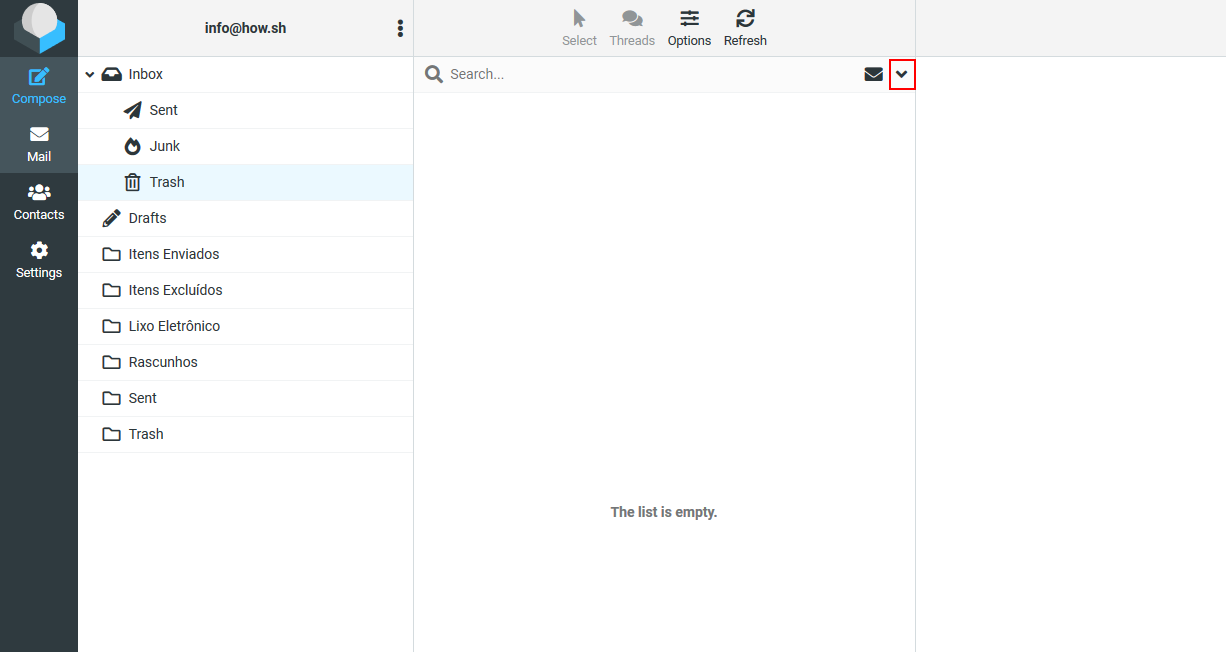Open the Junk folder with flame icon
Image resolution: width=1226 pixels, height=652 pixels.
point(245,146)
